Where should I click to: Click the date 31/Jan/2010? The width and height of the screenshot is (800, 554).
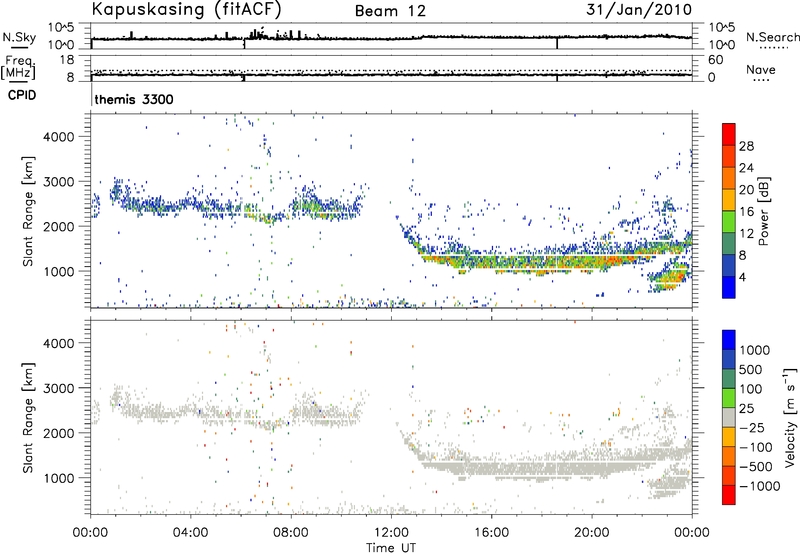point(639,10)
